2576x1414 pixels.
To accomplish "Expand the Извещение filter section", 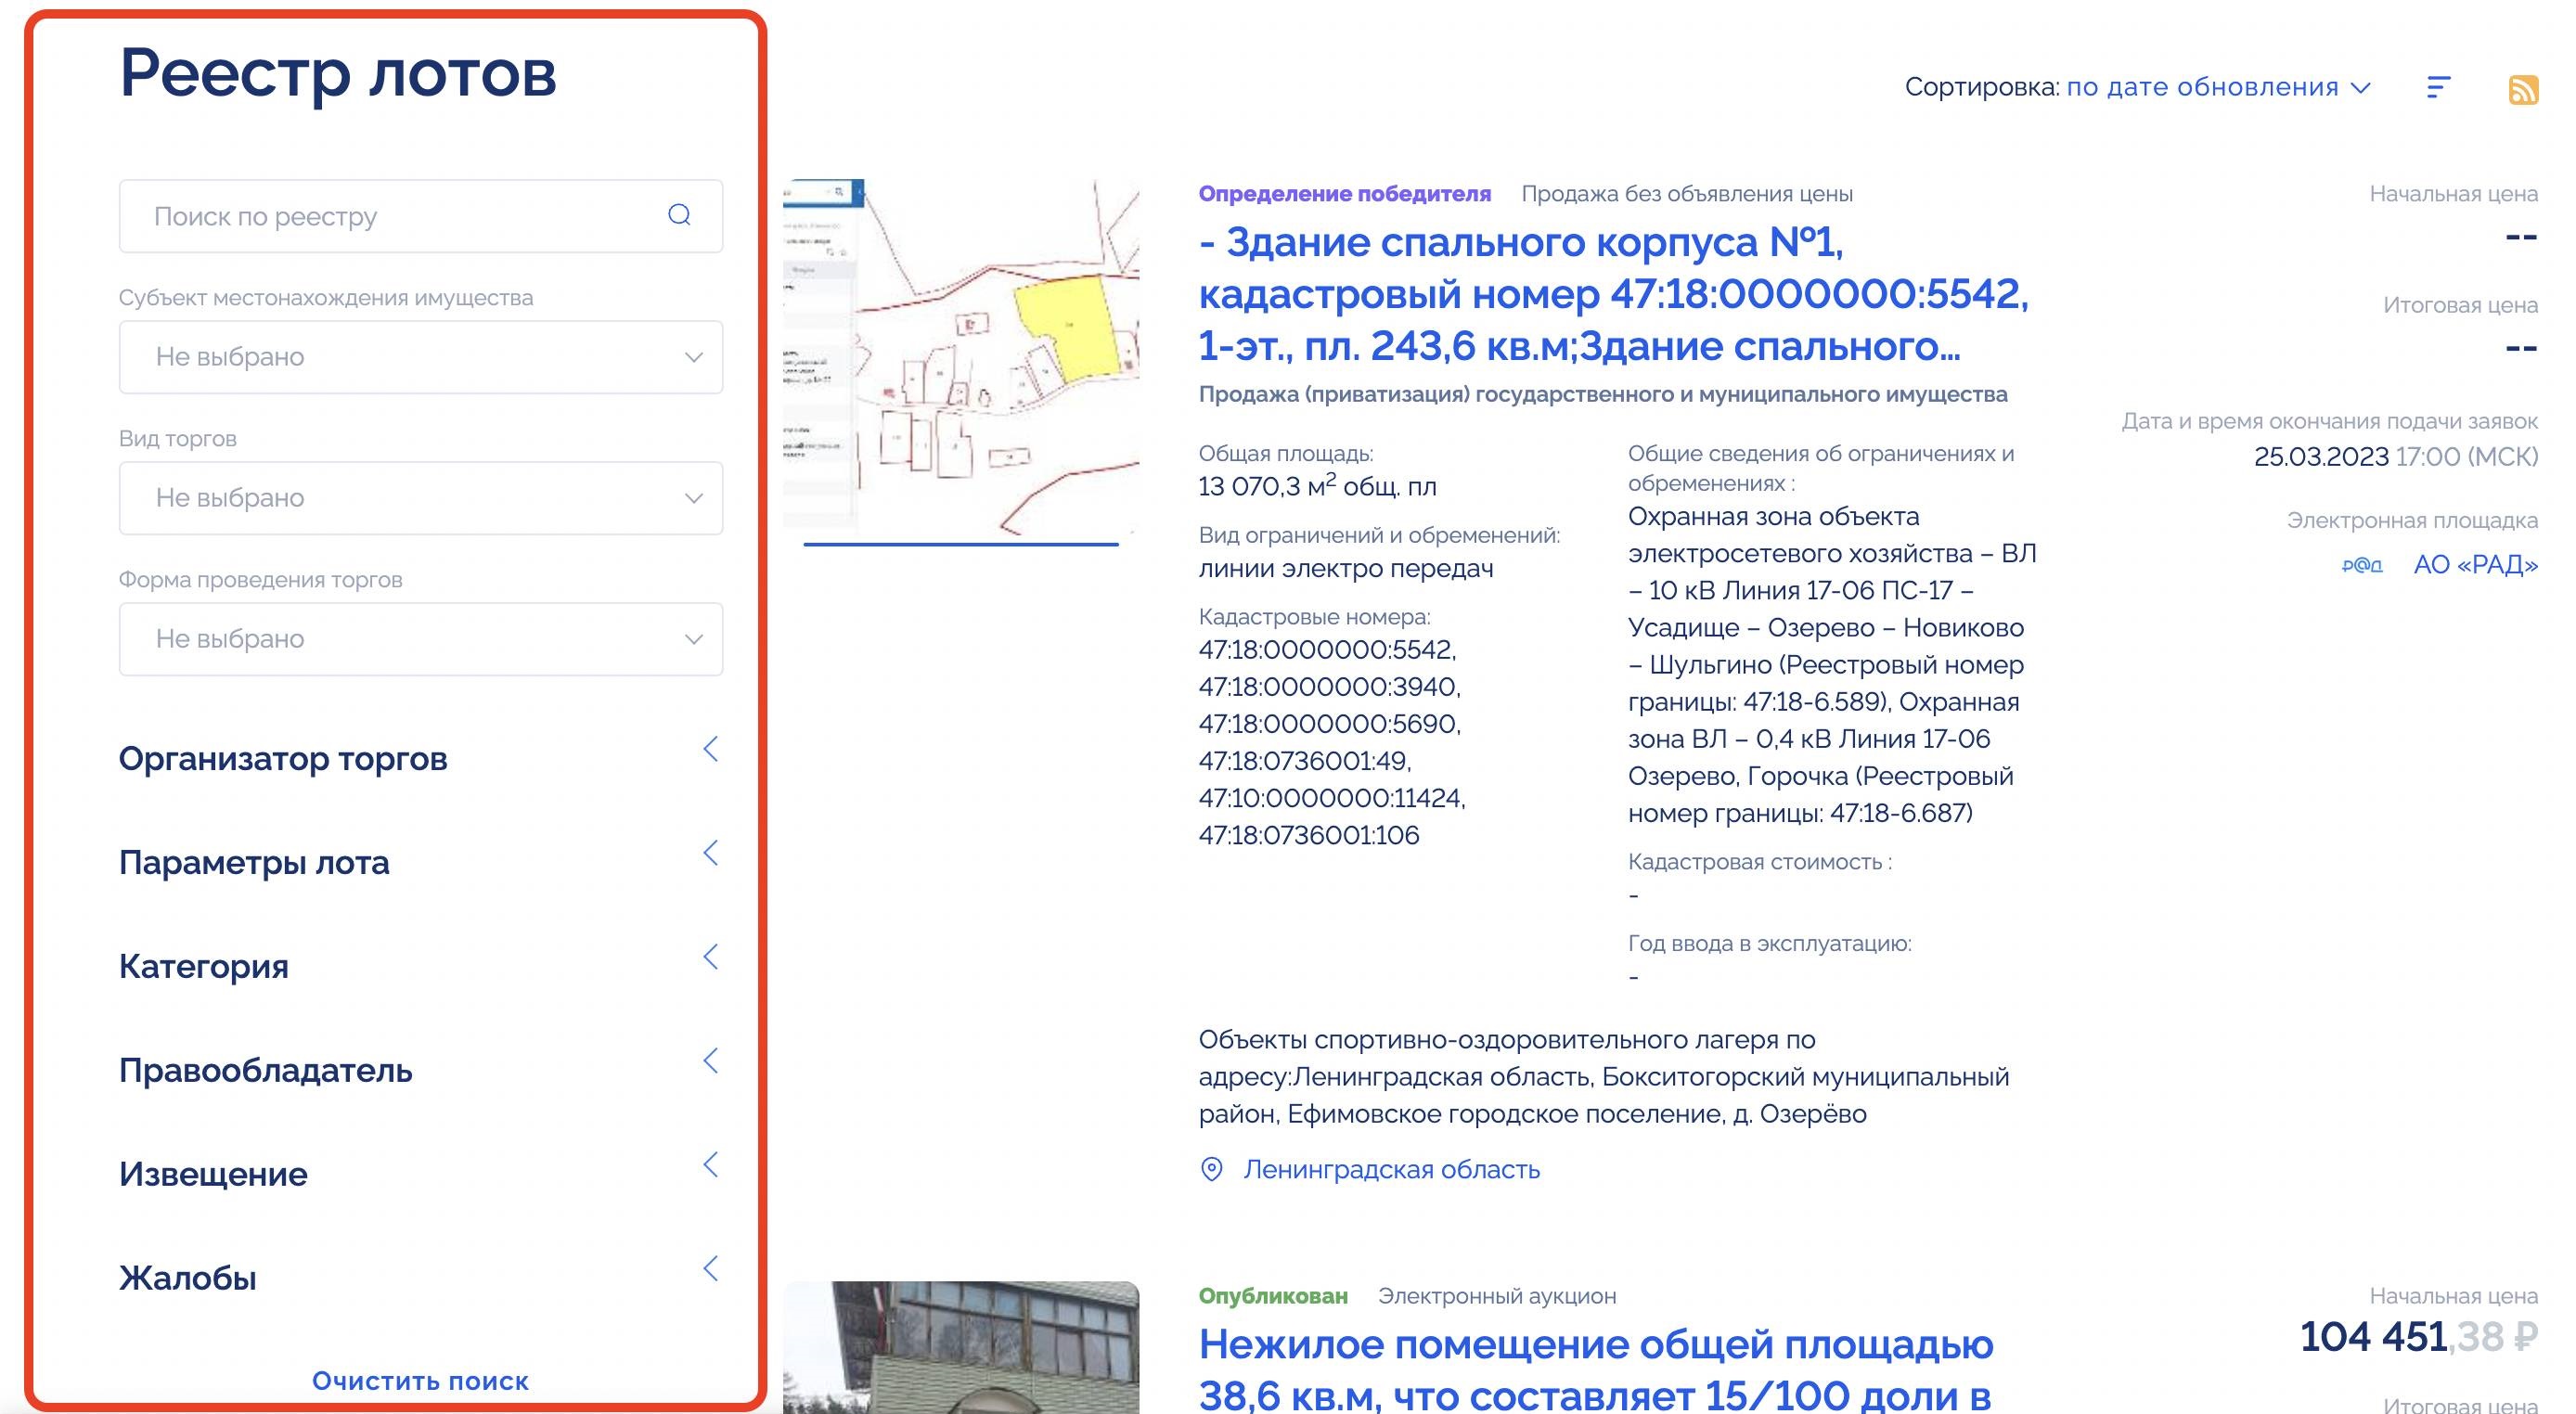I will 420,1174.
